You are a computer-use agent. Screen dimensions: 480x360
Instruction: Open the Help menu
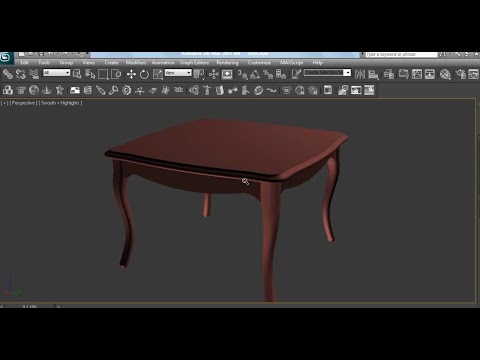[x=318, y=63]
